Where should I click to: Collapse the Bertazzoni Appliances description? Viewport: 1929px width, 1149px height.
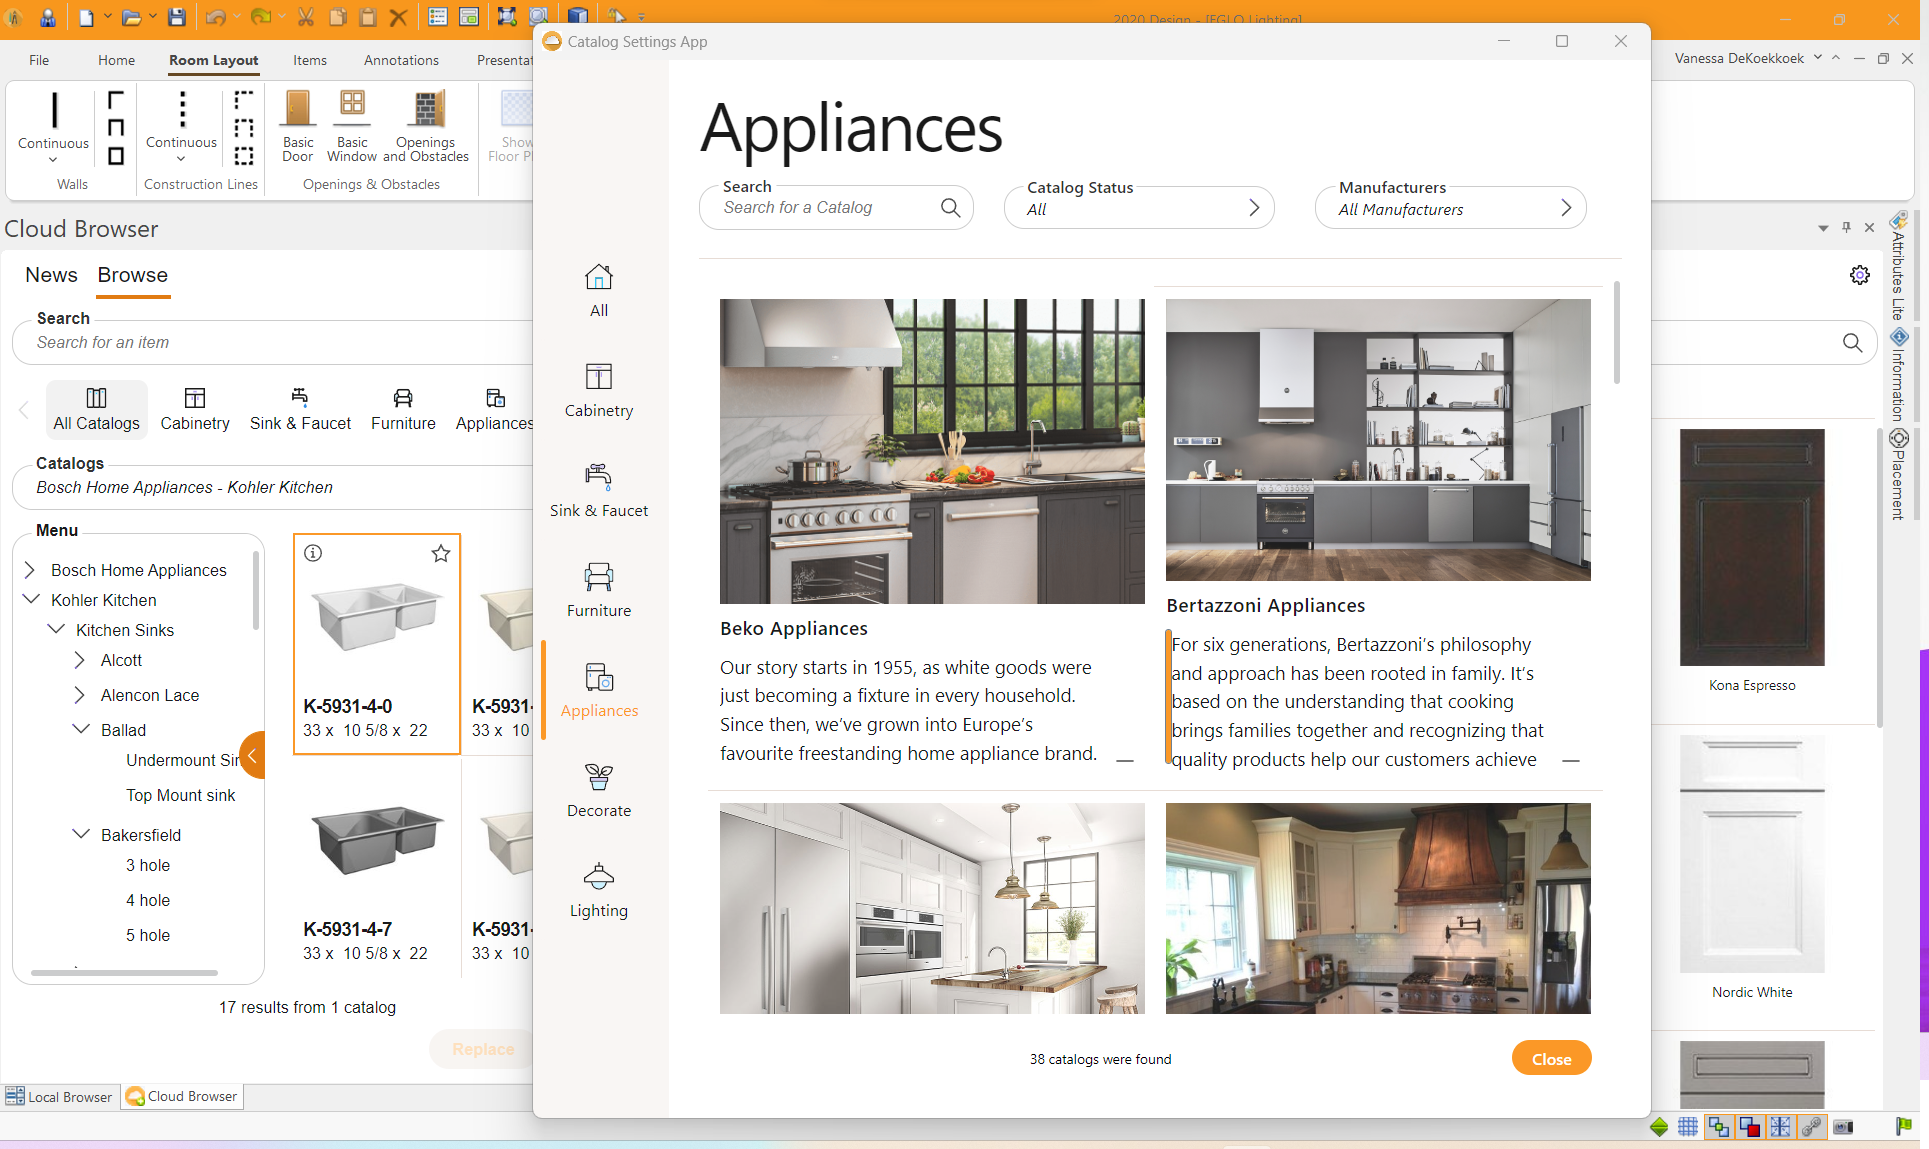point(1571,761)
